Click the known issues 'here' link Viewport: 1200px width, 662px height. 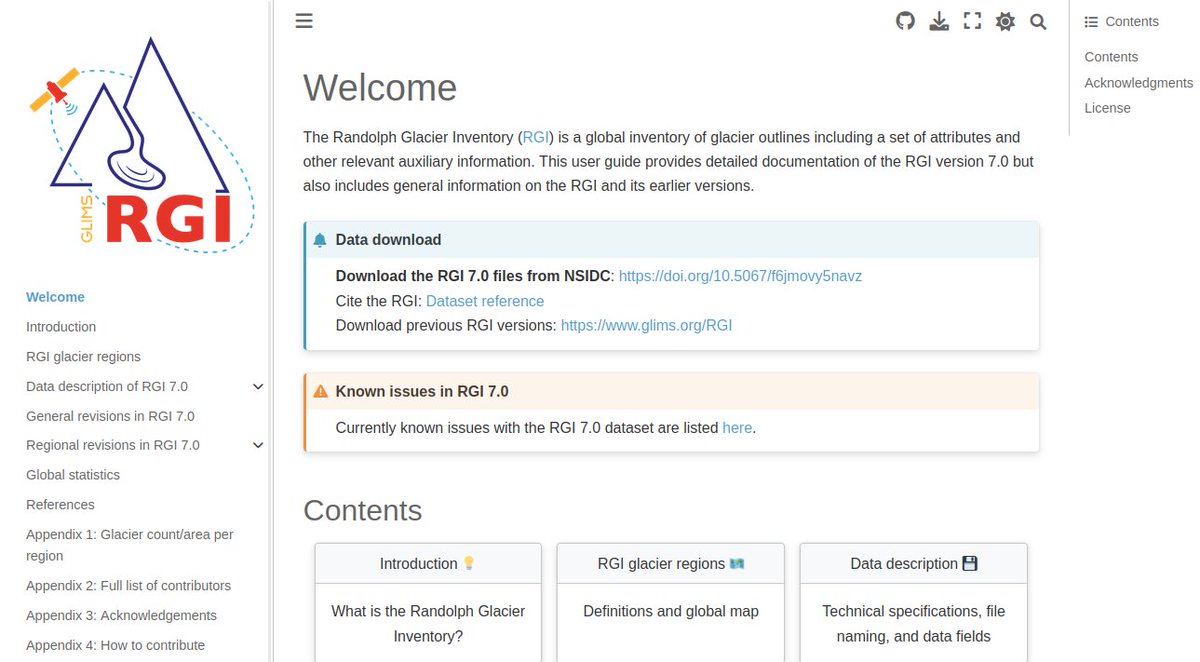(x=737, y=428)
